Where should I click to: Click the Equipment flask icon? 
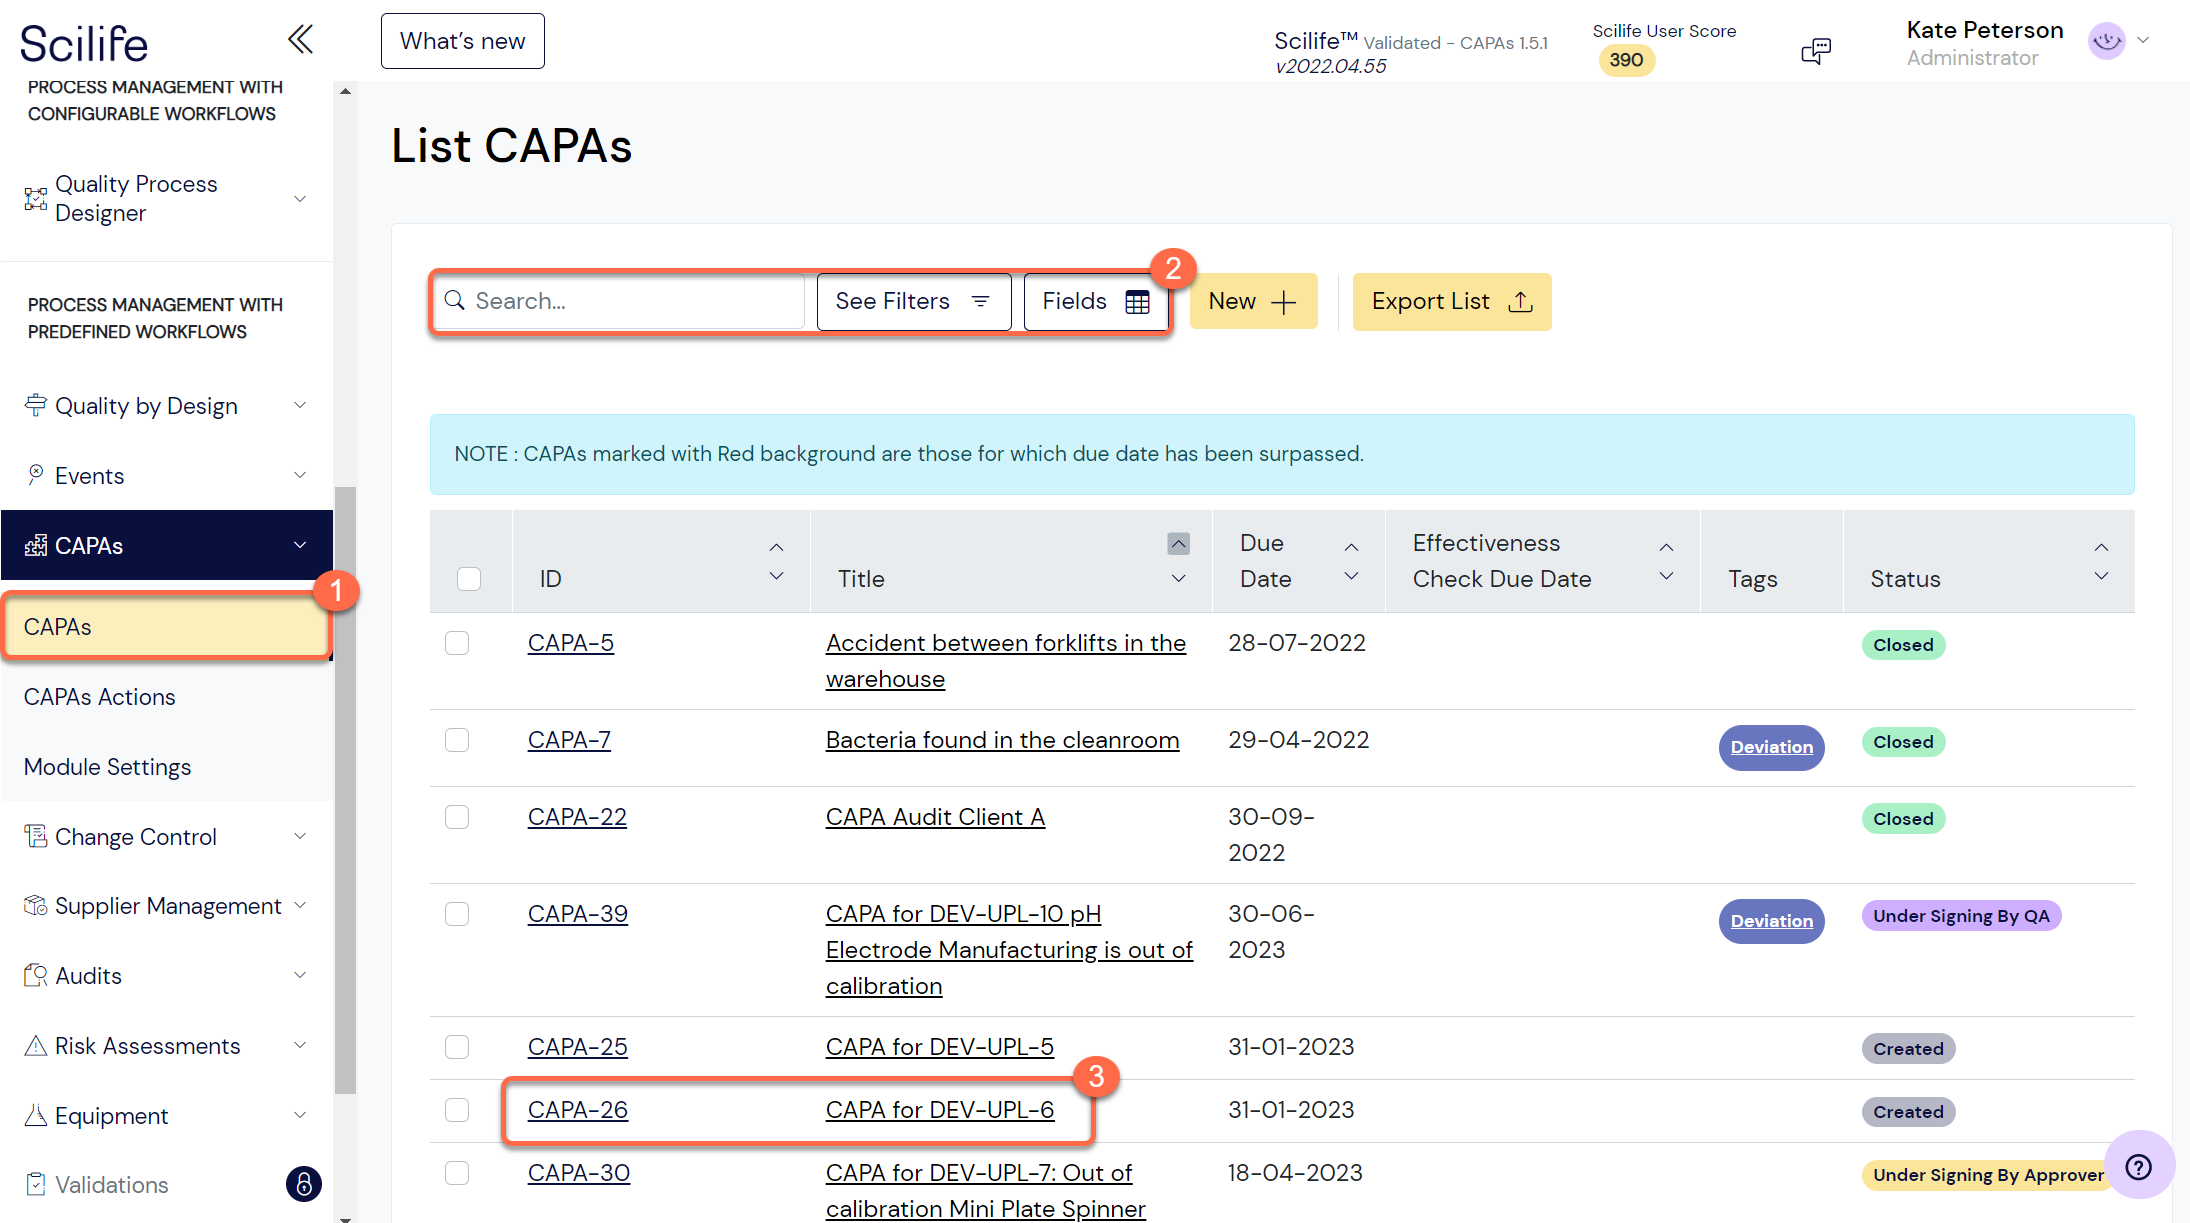coord(36,1115)
